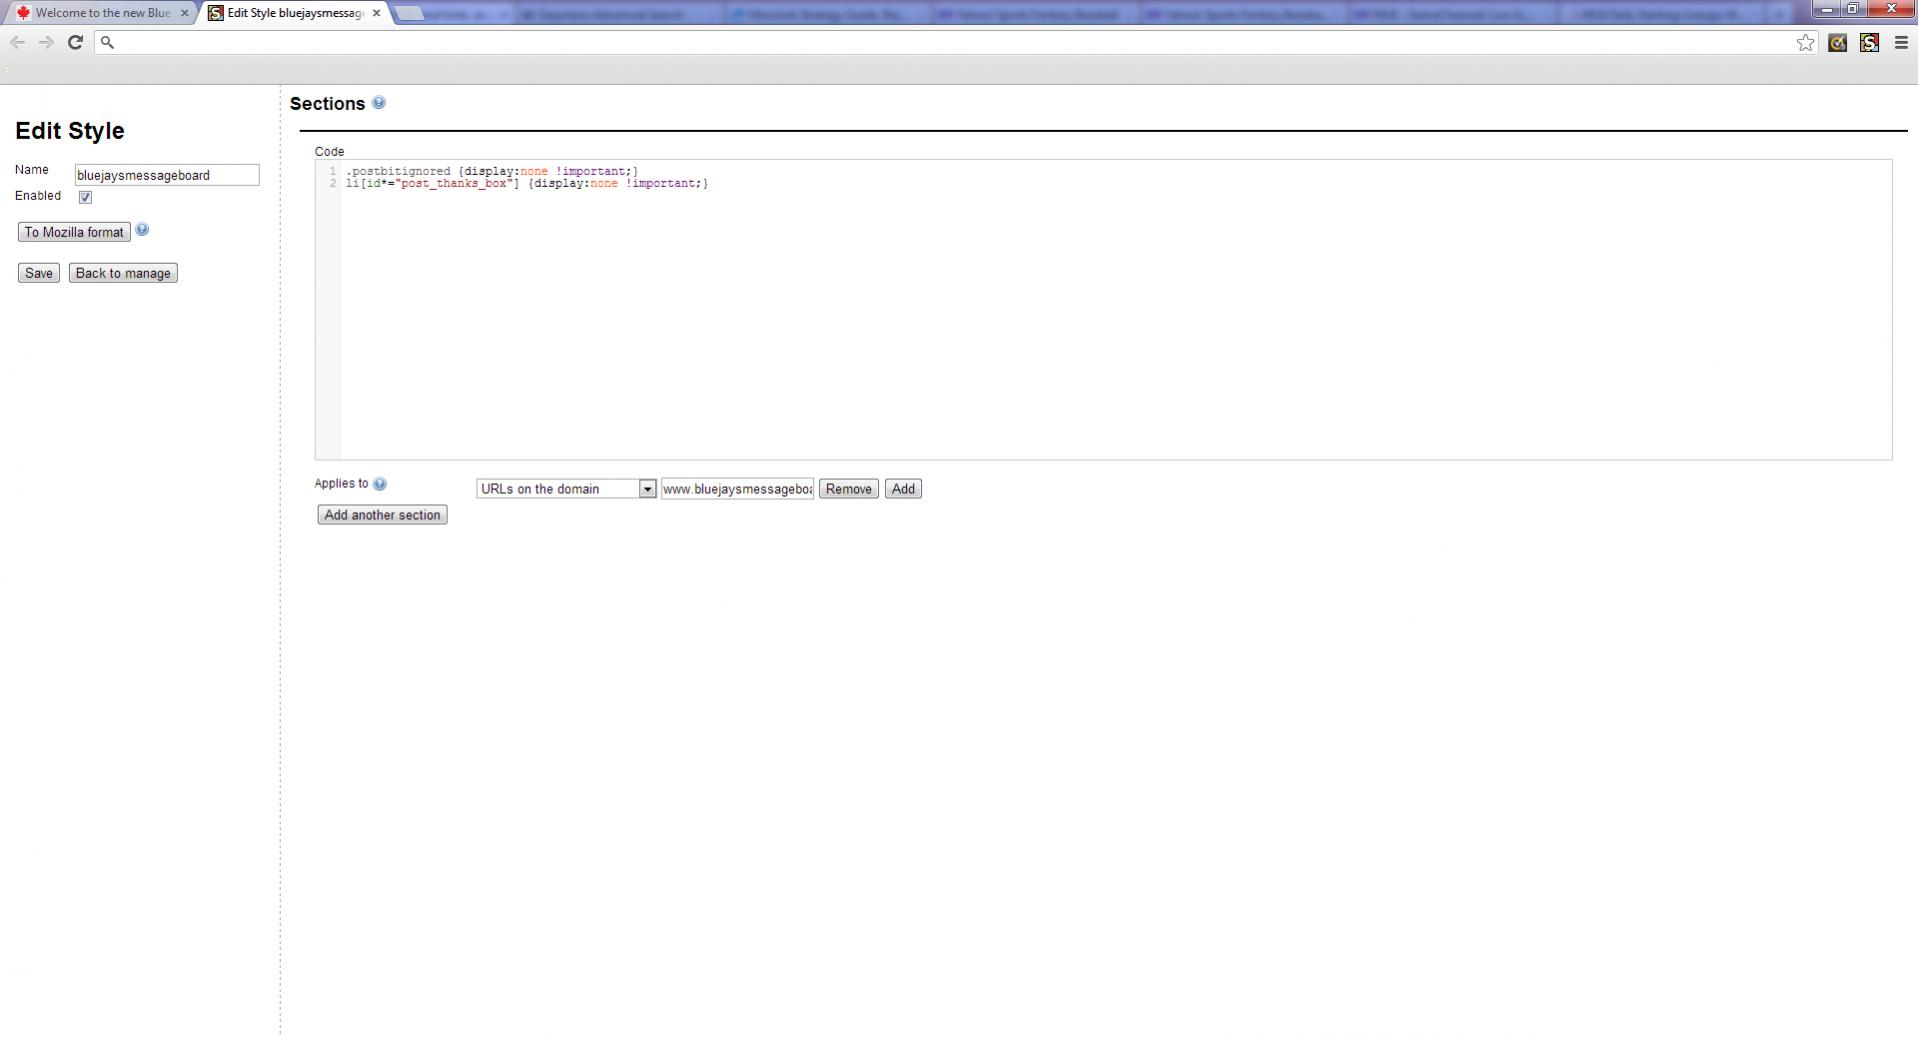Open the Chrome hamburger menu
Viewport: 1918px width, 1037px height.
(x=1901, y=42)
